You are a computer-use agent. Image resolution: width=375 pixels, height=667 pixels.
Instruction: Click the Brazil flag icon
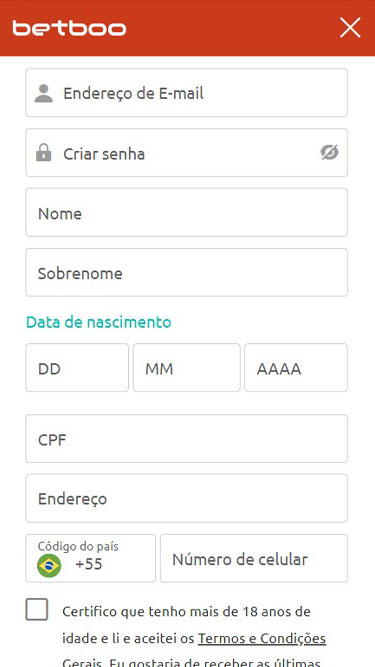[49, 565]
